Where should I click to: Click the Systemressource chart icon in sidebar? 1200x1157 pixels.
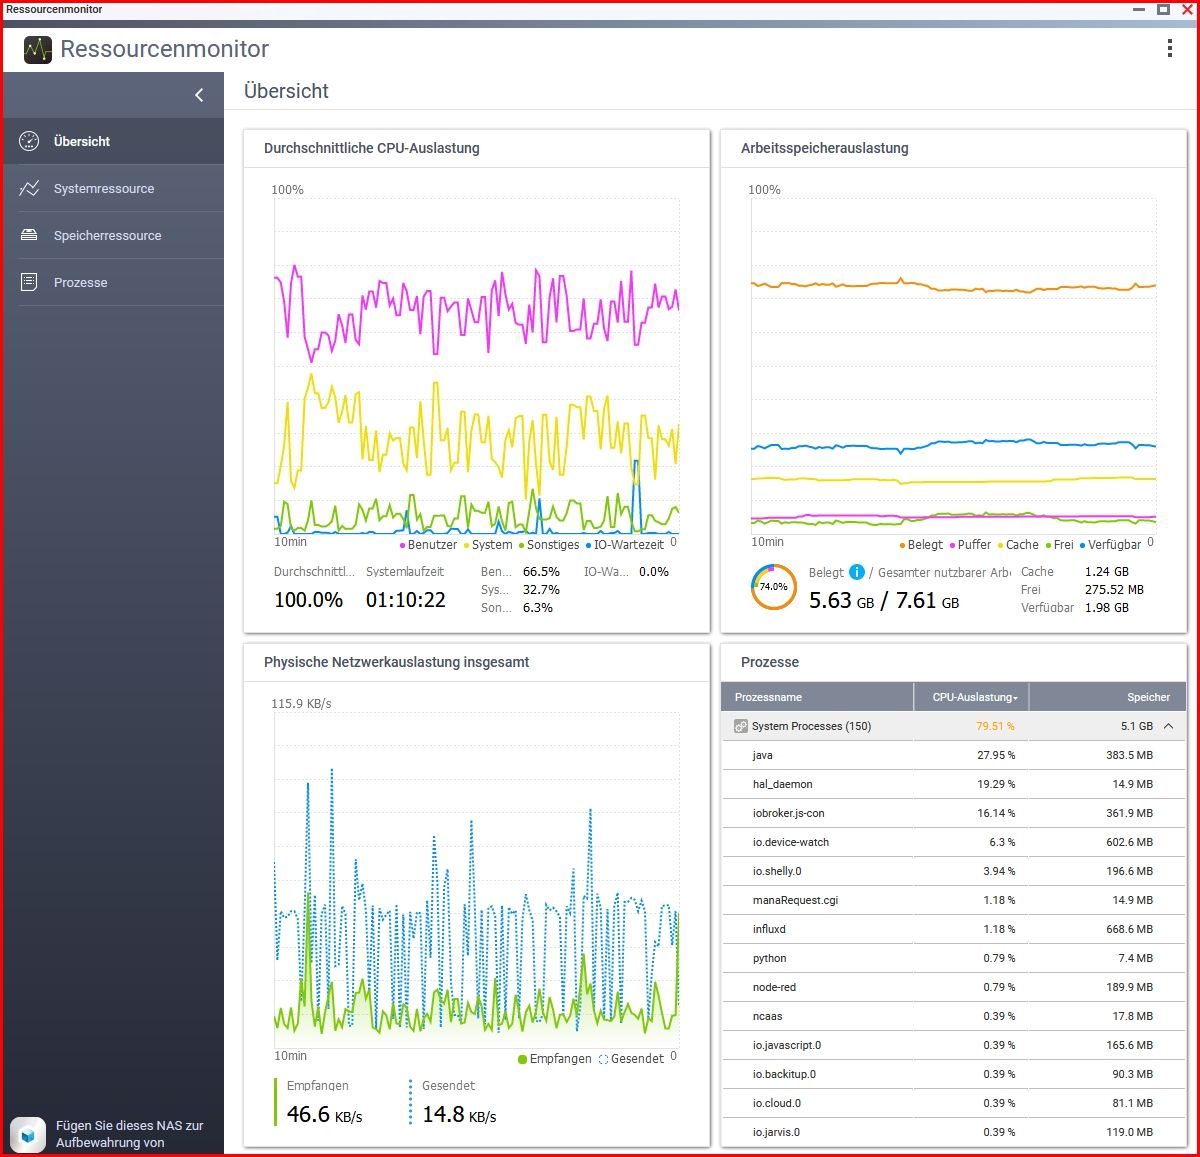pos(29,188)
